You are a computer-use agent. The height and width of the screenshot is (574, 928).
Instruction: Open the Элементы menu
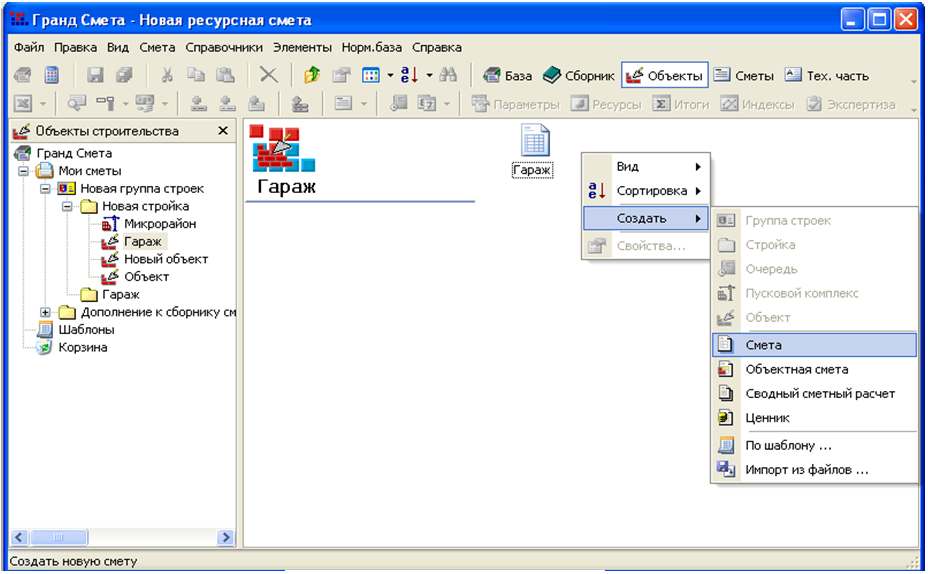click(x=302, y=47)
